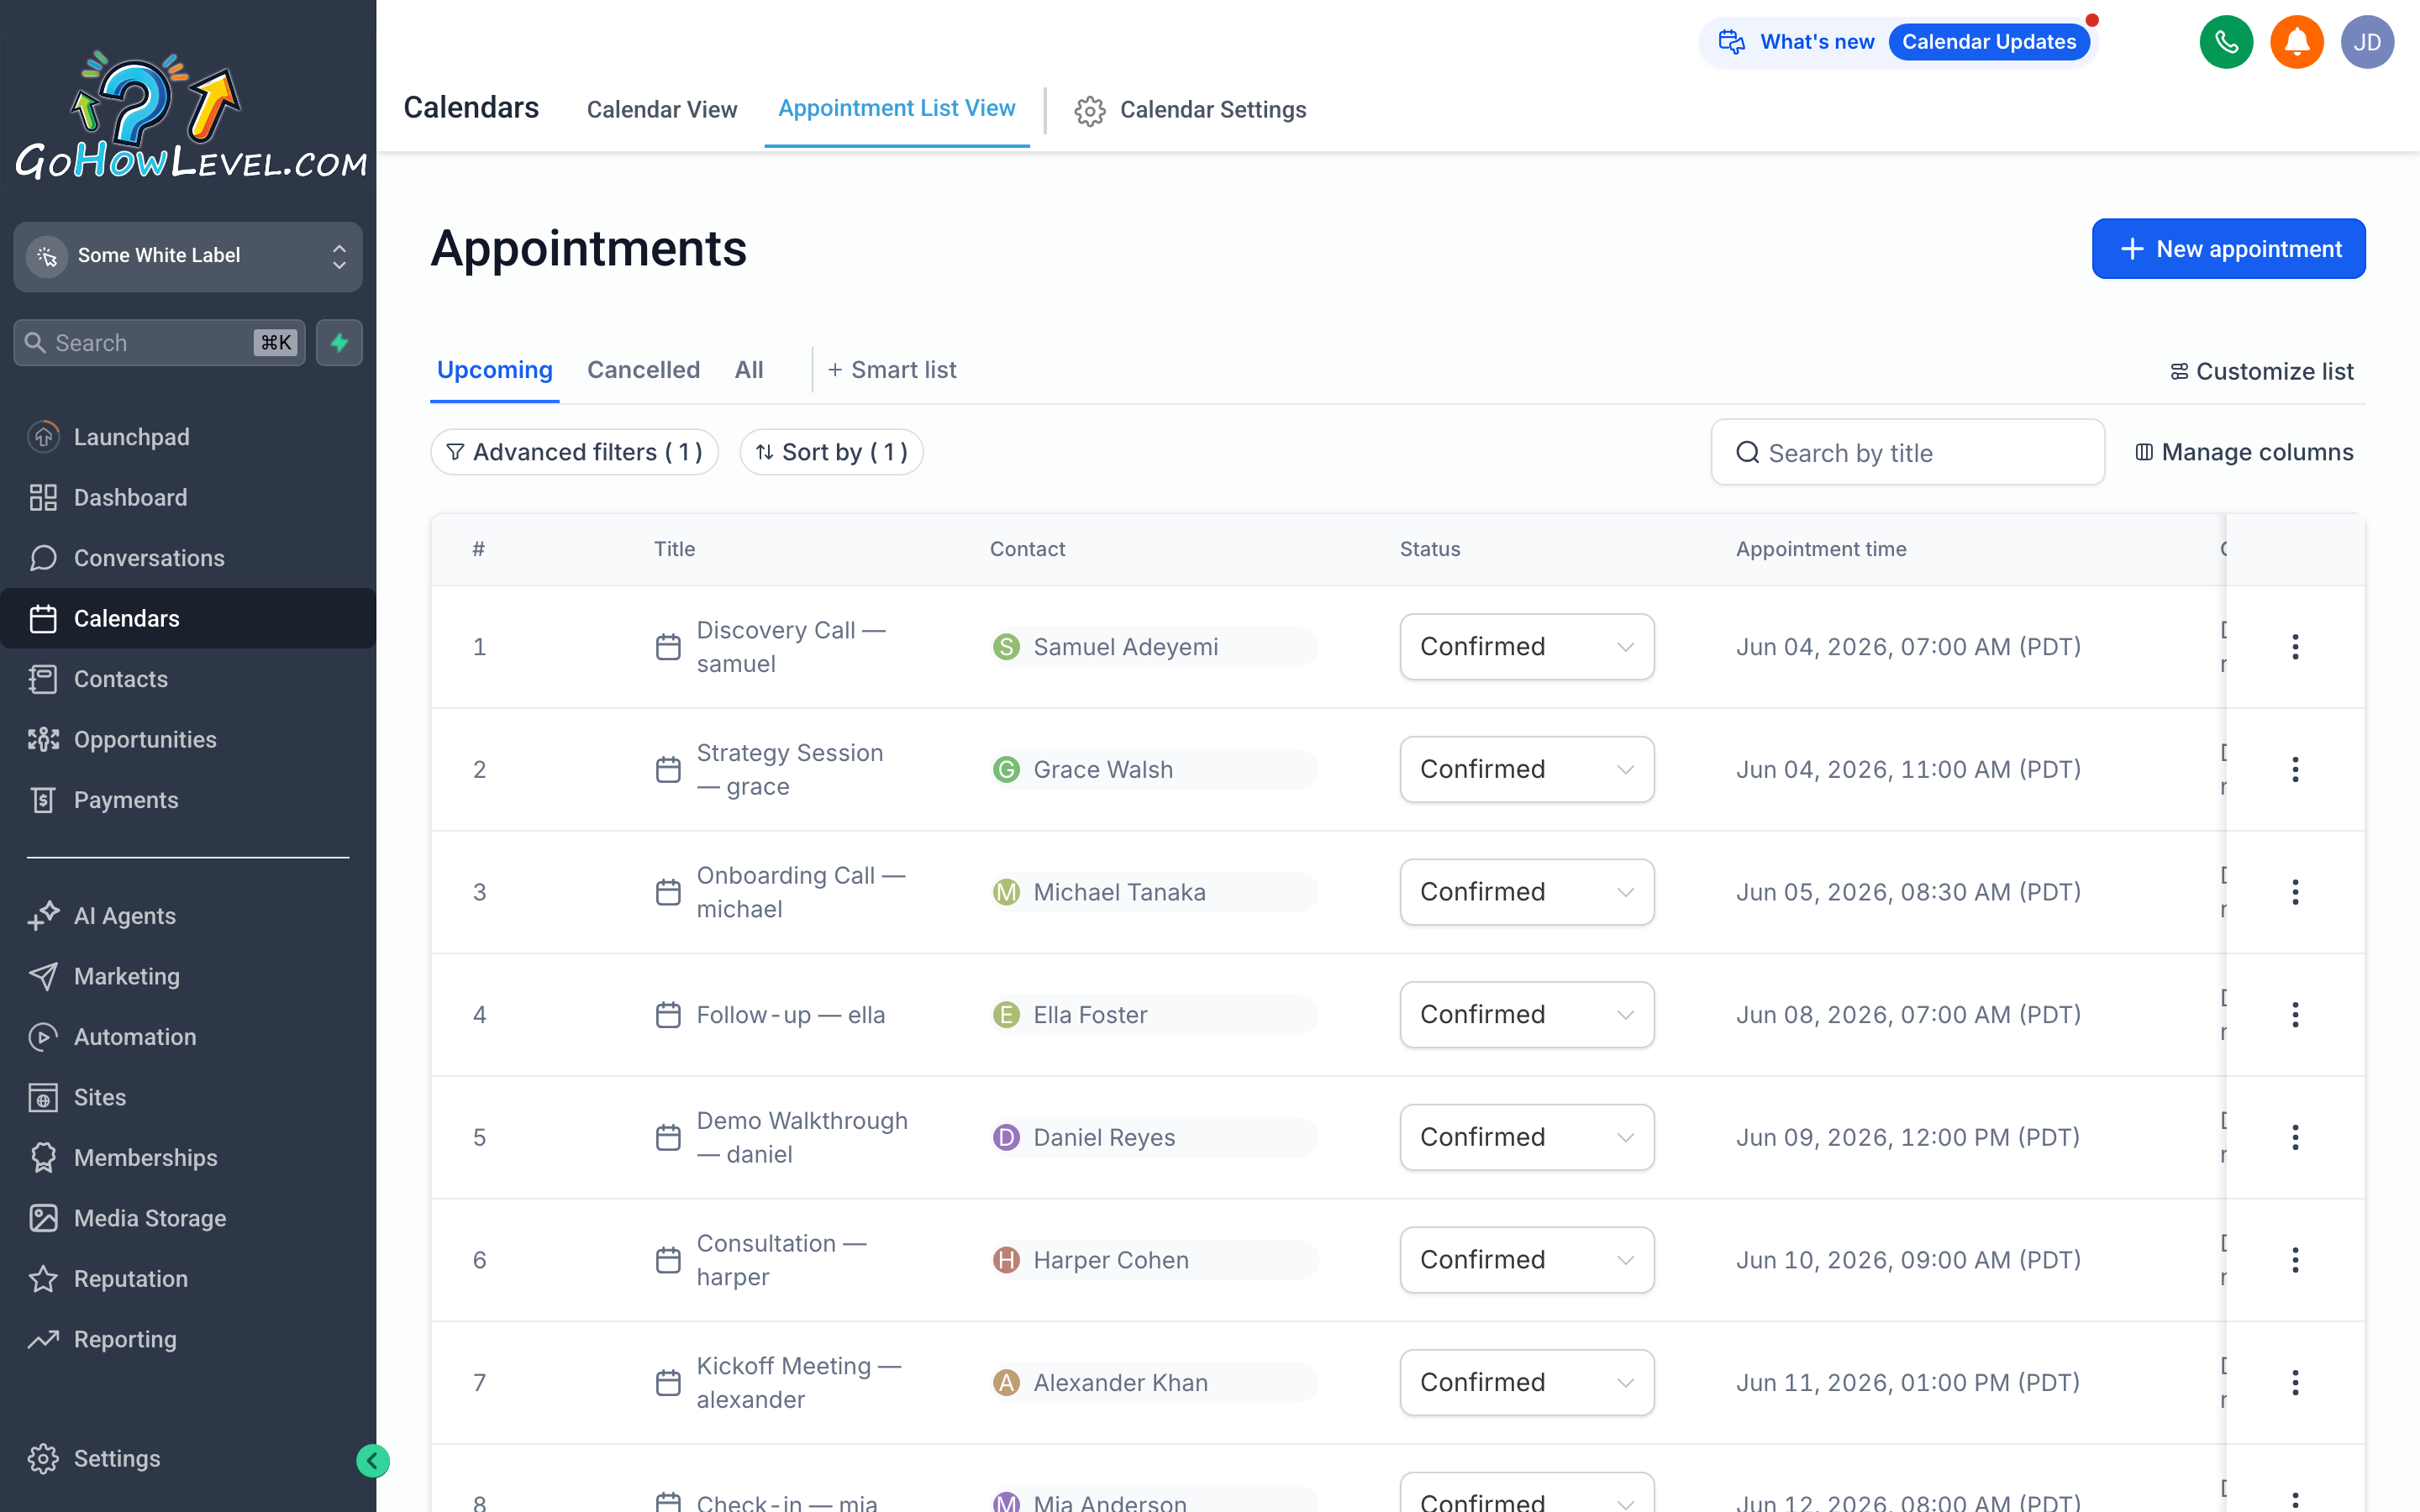
Task: Open row actions menu for Samuel Adeyemi
Action: point(2295,647)
